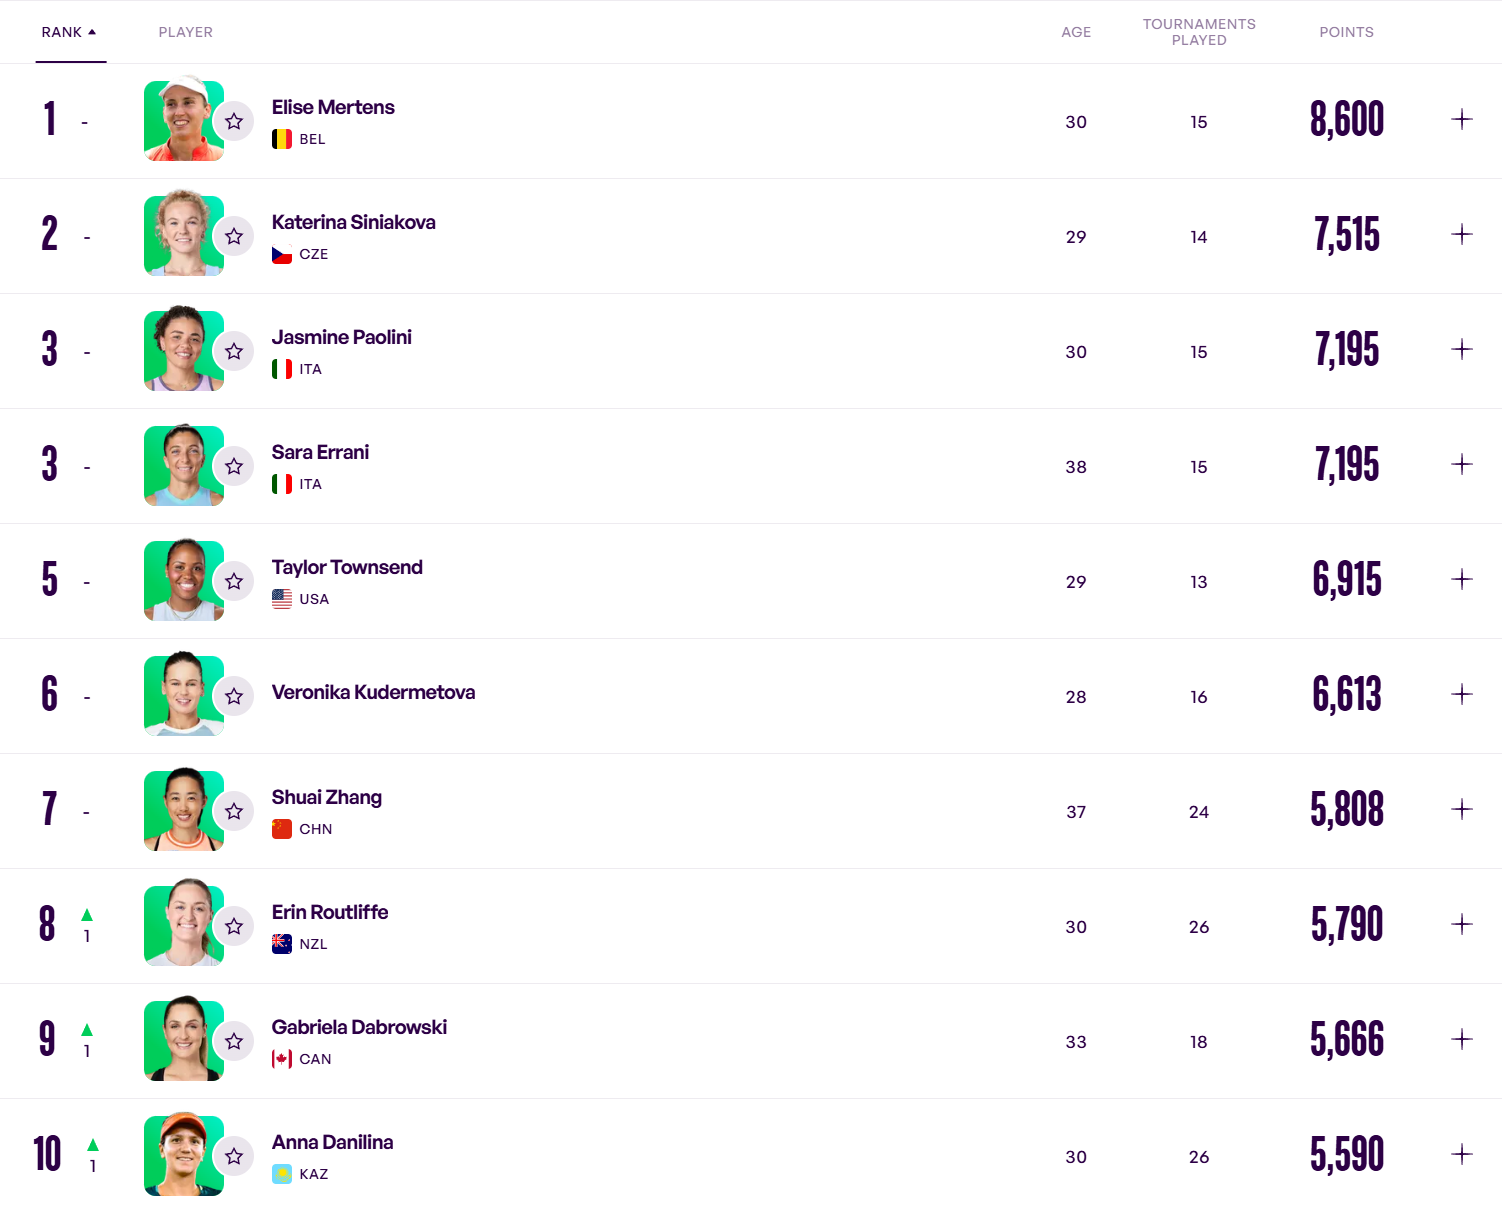Sort rankings by the Points header
The height and width of the screenshot is (1206, 1502).
(x=1346, y=32)
